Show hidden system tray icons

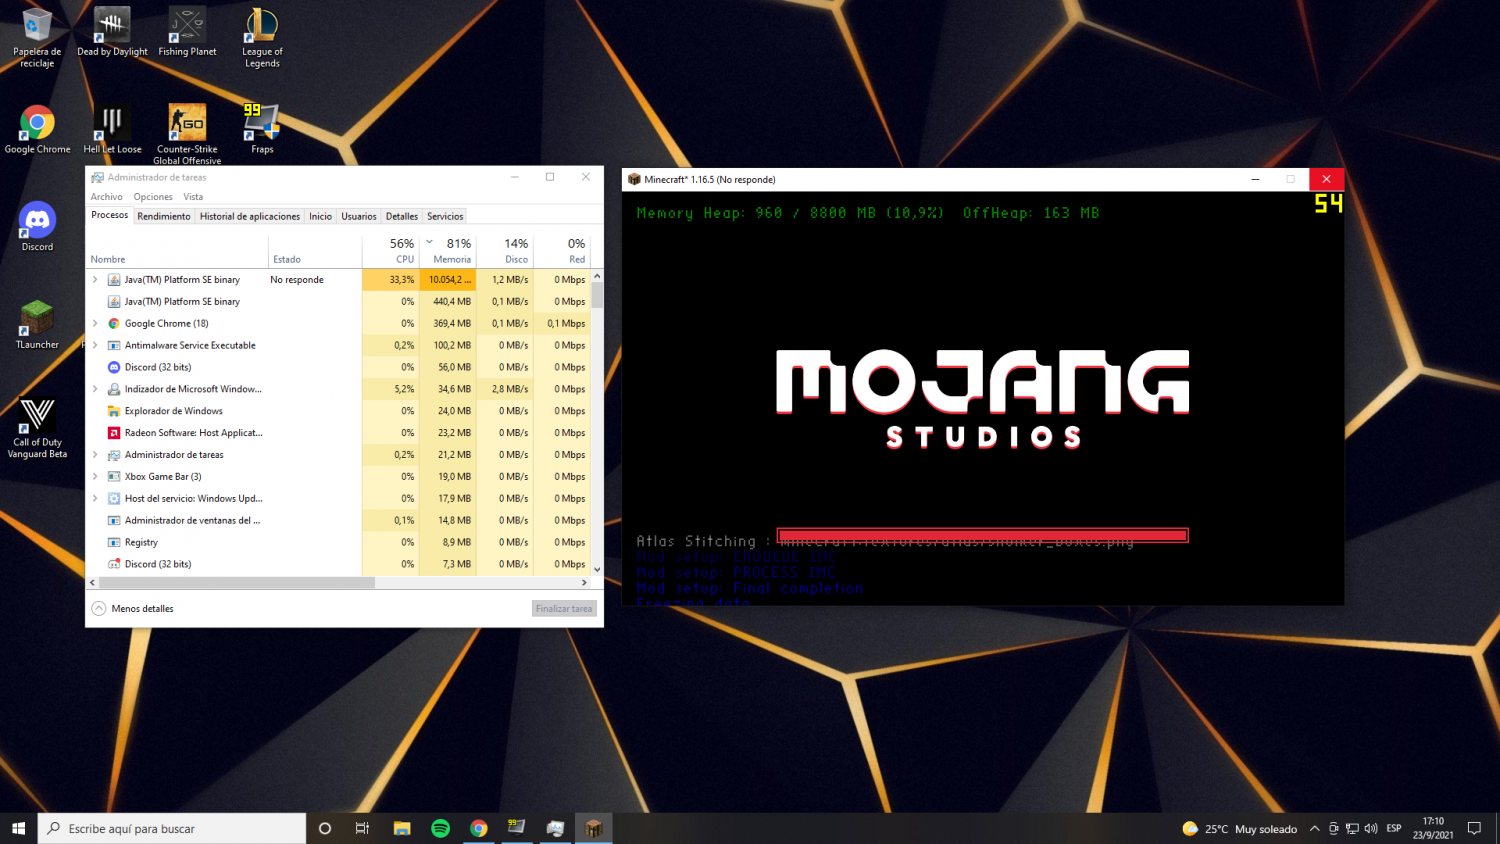(x=1315, y=828)
